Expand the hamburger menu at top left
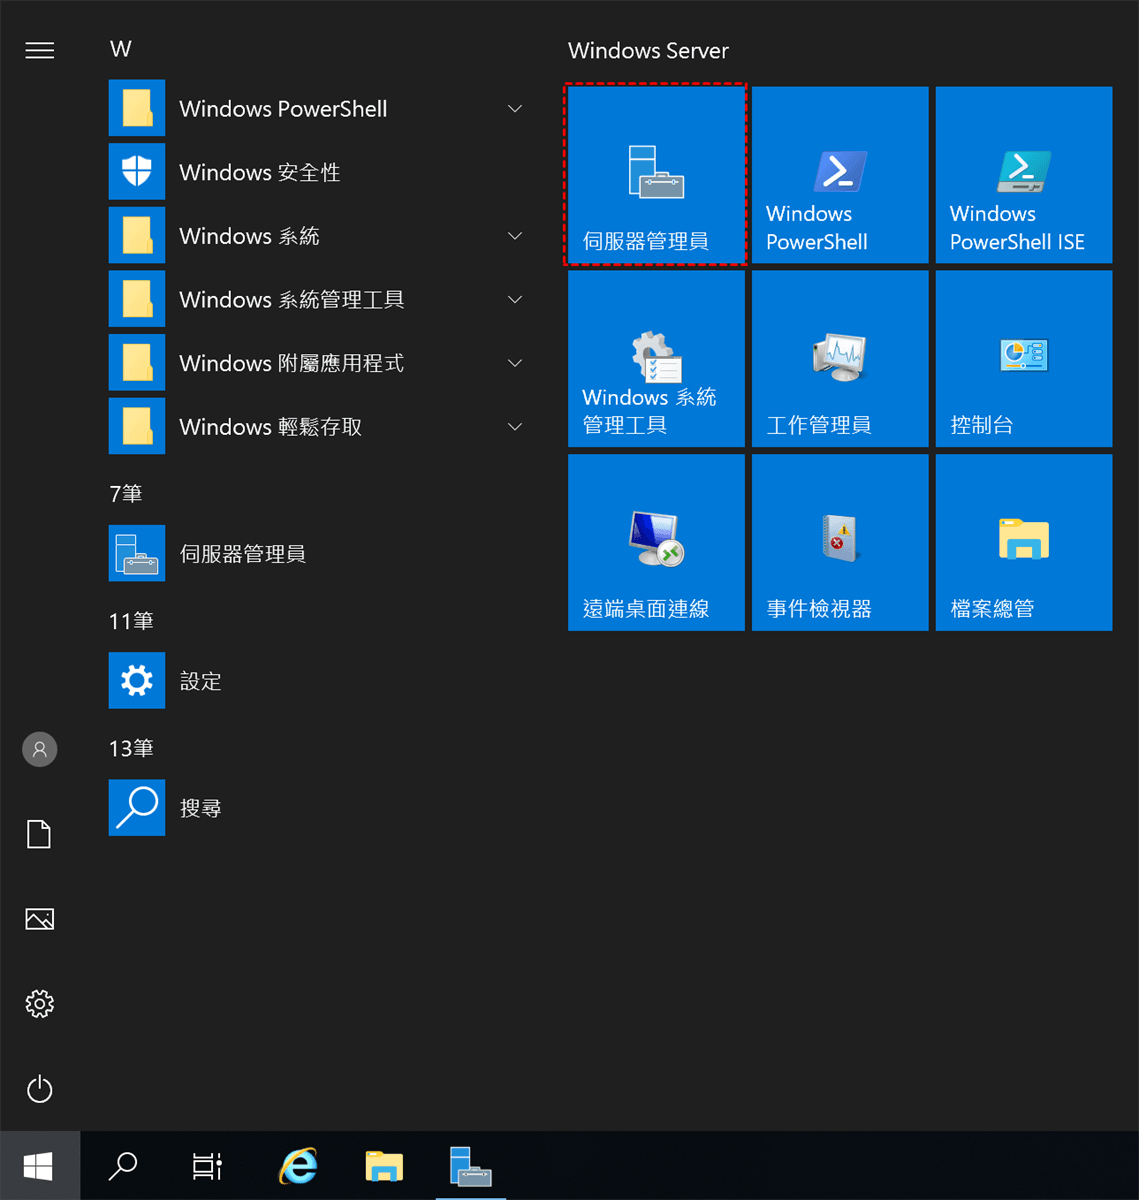The height and width of the screenshot is (1200, 1139). pyautogui.click(x=40, y=50)
